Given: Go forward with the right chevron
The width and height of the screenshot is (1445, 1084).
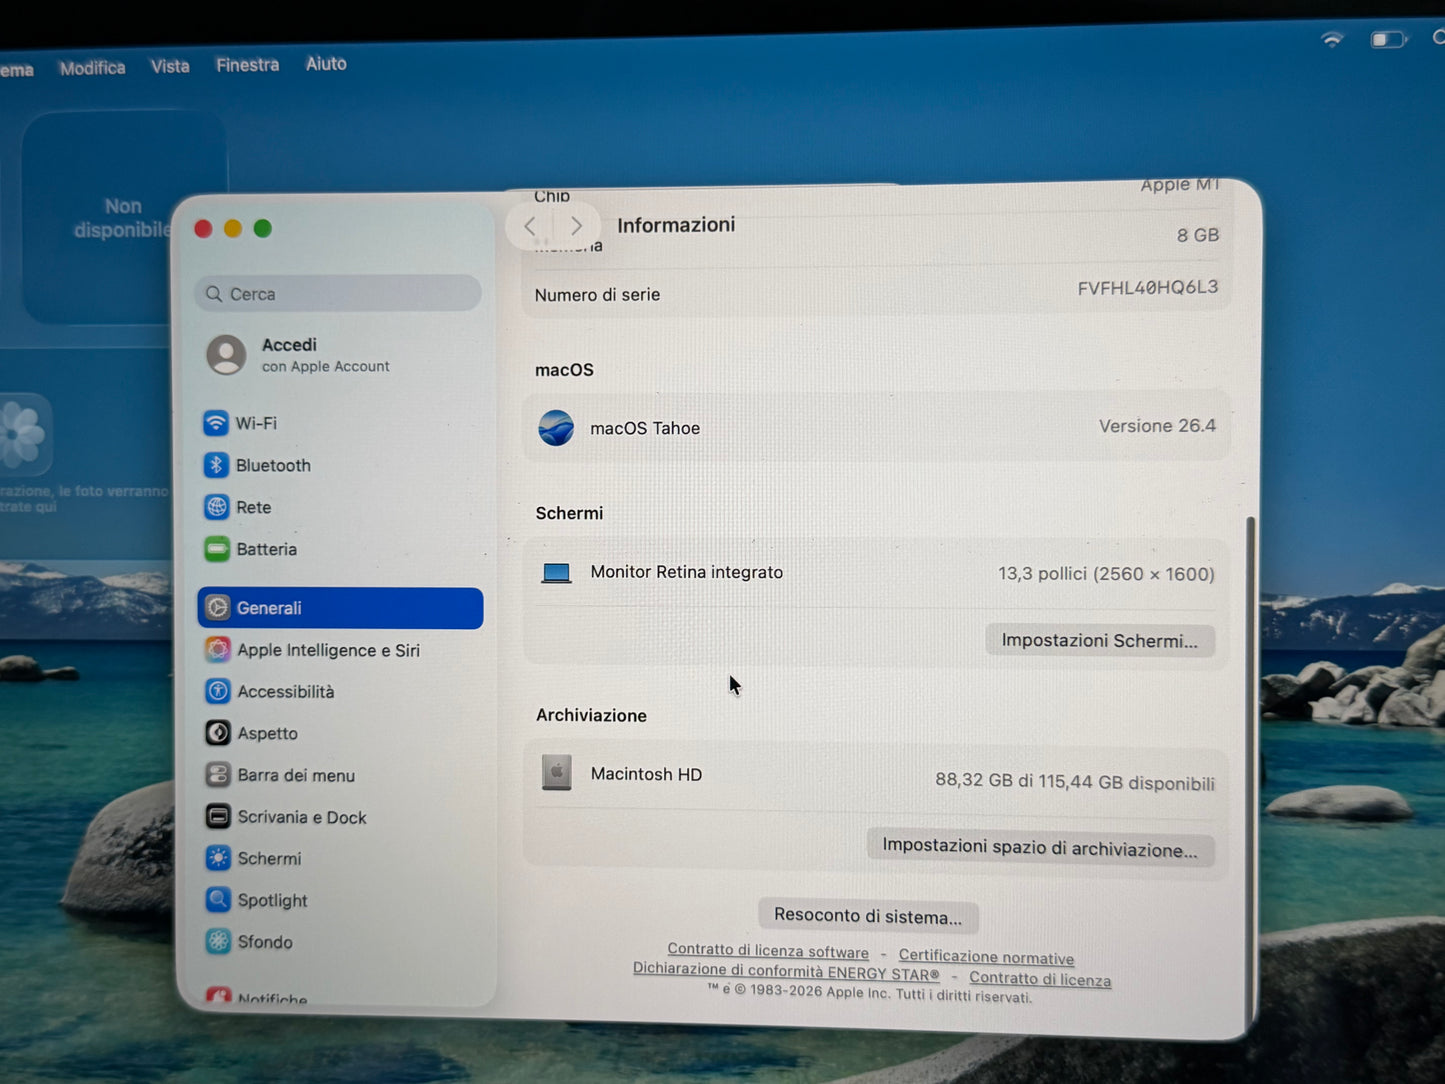Looking at the screenshot, I should 576,227.
